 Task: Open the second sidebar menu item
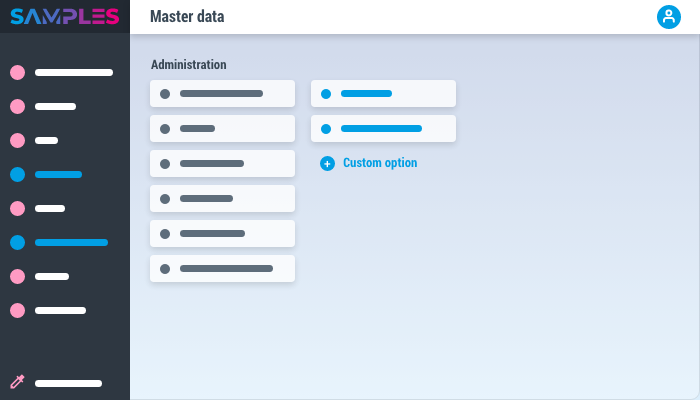pyautogui.click(x=55, y=106)
